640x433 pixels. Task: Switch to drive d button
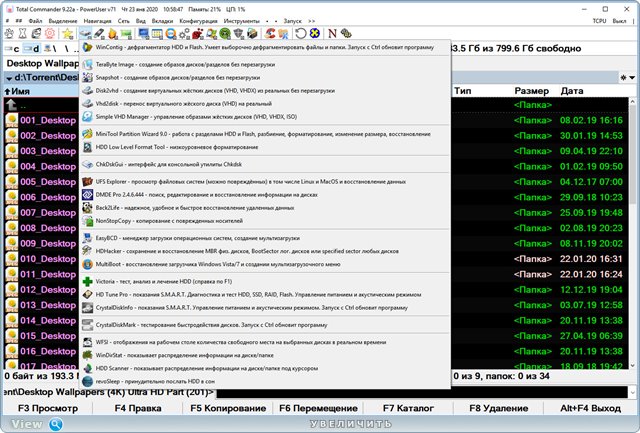(x=31, y=49)
